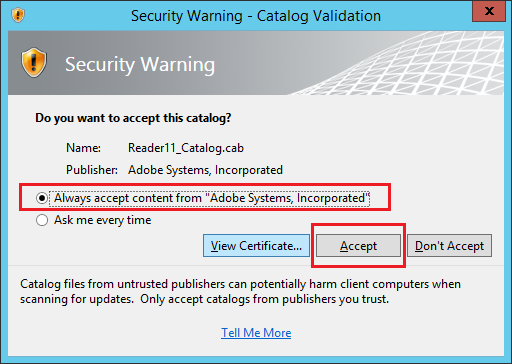
Task: Click the Security Warning banner heading
Action: click(140, 65)
